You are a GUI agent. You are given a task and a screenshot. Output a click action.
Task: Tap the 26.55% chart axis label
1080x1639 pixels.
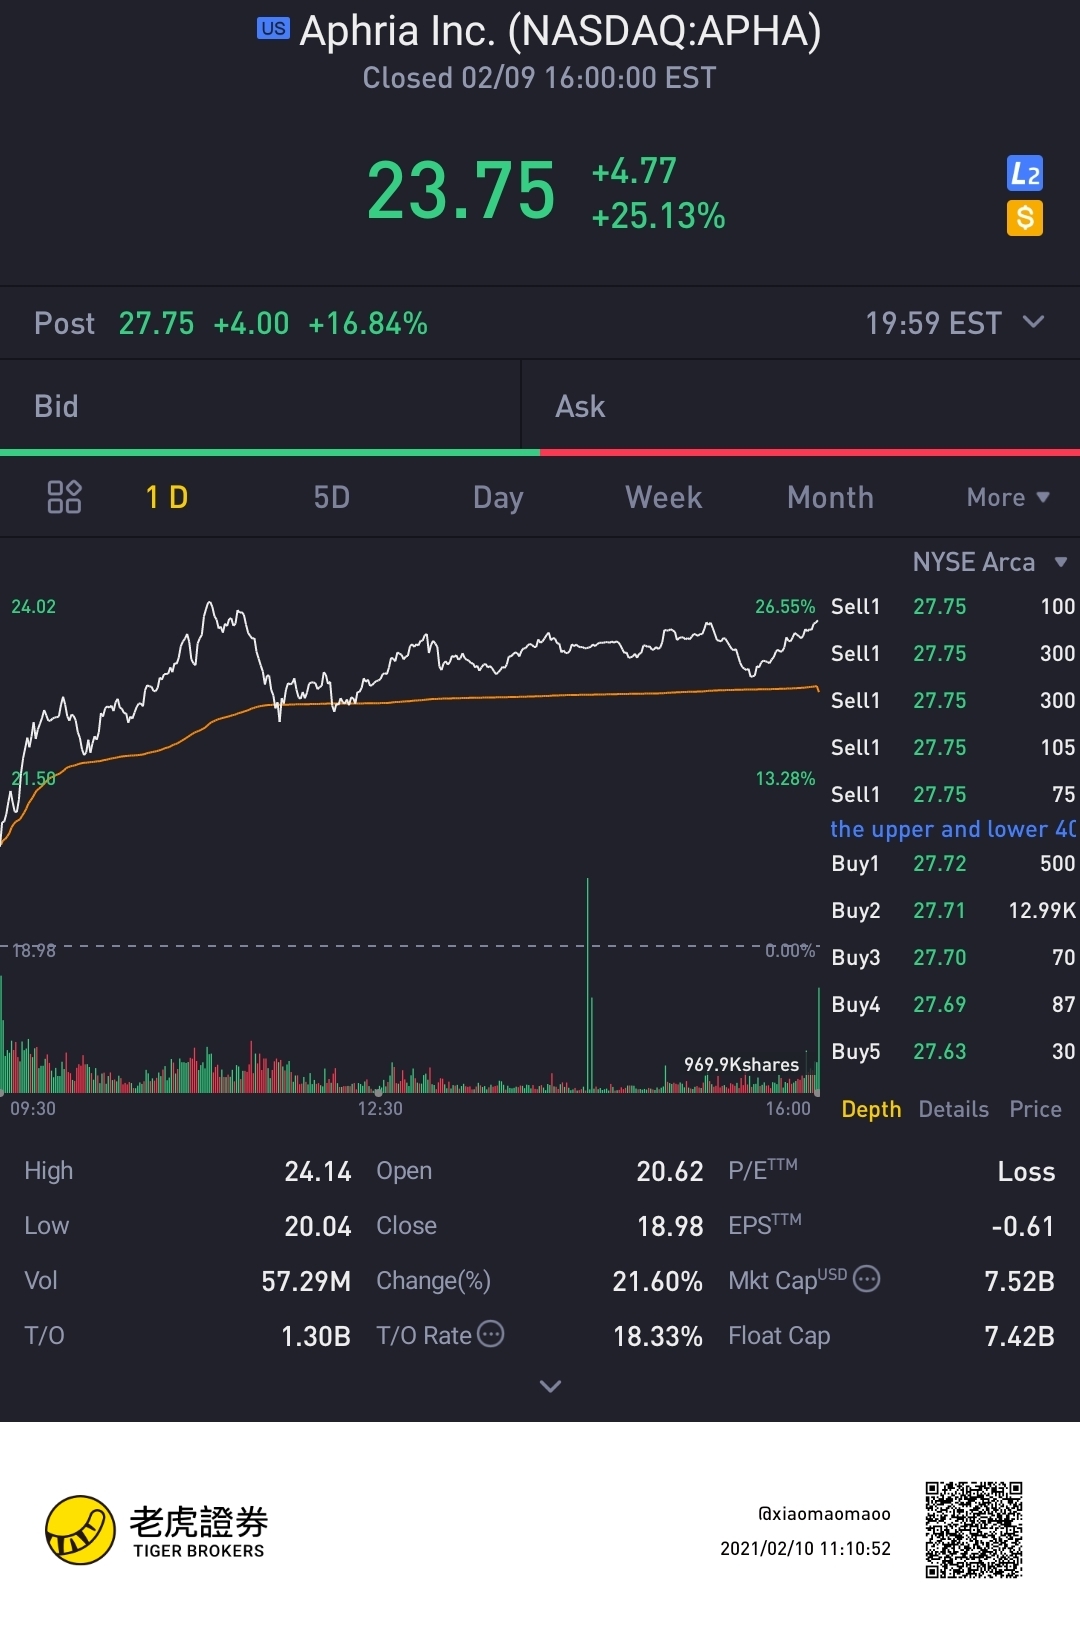785,606
